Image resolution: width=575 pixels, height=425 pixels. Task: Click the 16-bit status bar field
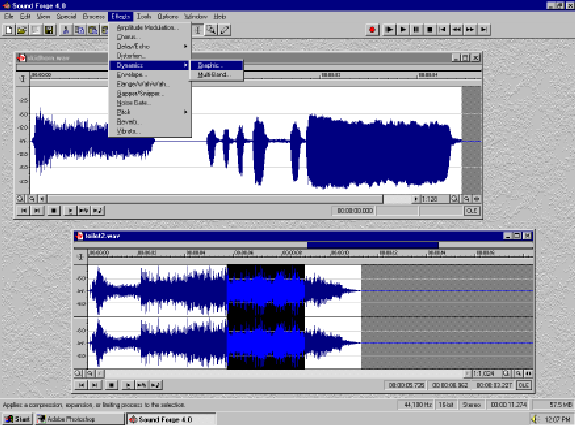pyautogui.click(x=446, y=404)
